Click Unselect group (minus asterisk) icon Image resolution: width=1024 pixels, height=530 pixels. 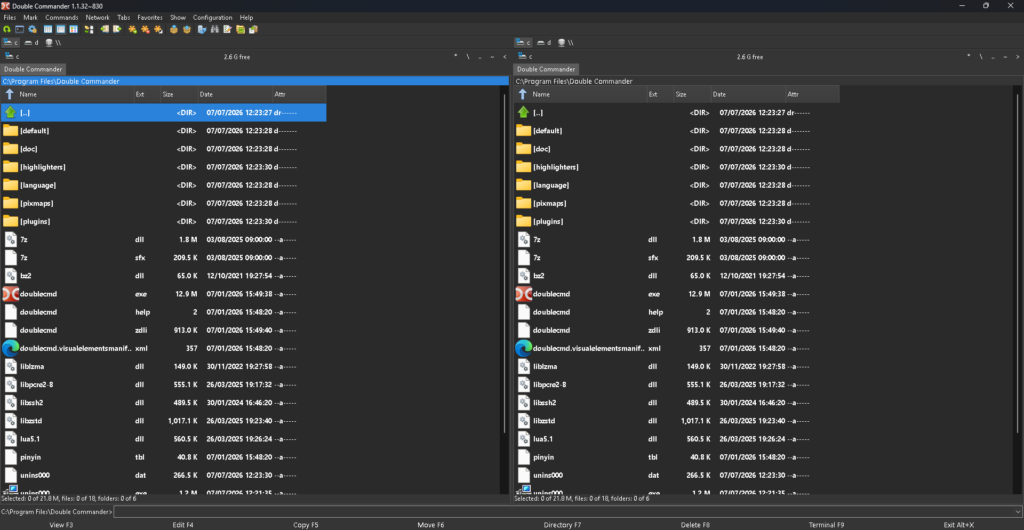click(x=145, y=29)
